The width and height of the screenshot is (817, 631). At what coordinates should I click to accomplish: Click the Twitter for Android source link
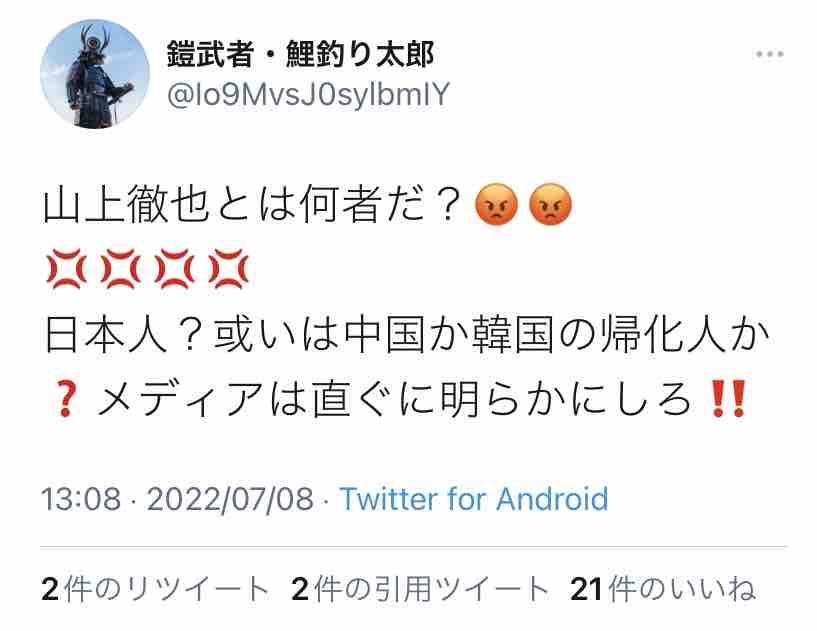[x=474, y=499]
